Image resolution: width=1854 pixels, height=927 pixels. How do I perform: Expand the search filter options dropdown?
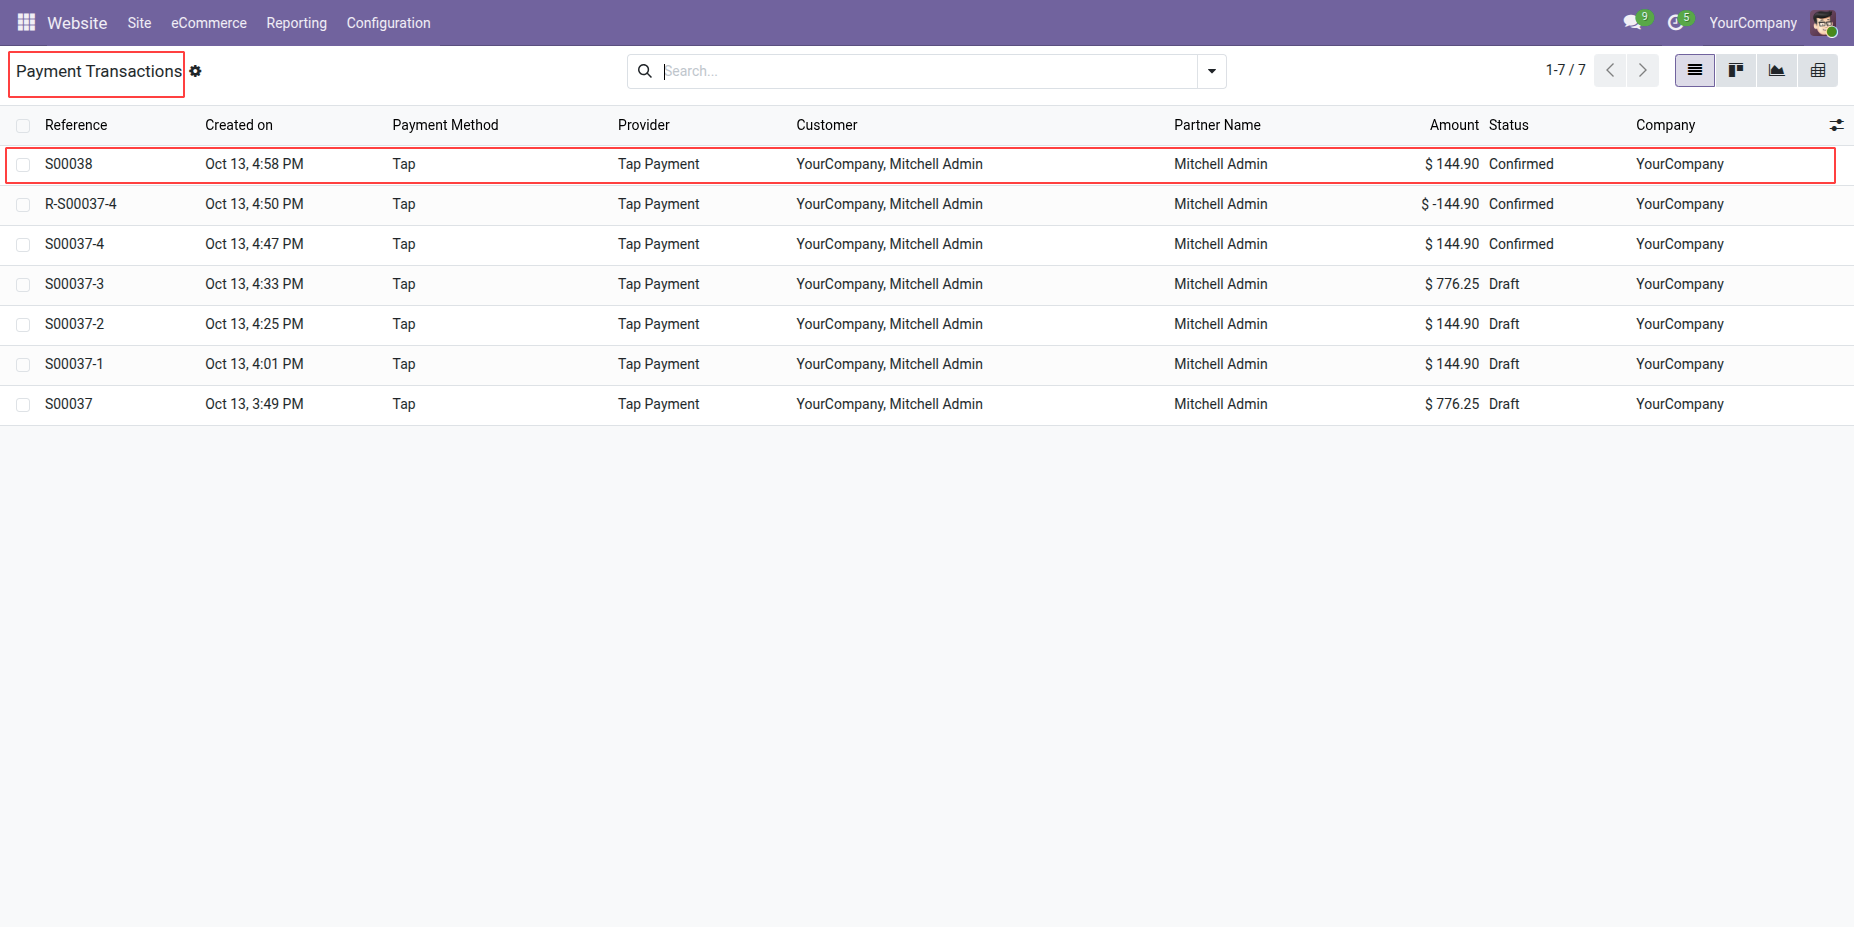click(1211, 71)
